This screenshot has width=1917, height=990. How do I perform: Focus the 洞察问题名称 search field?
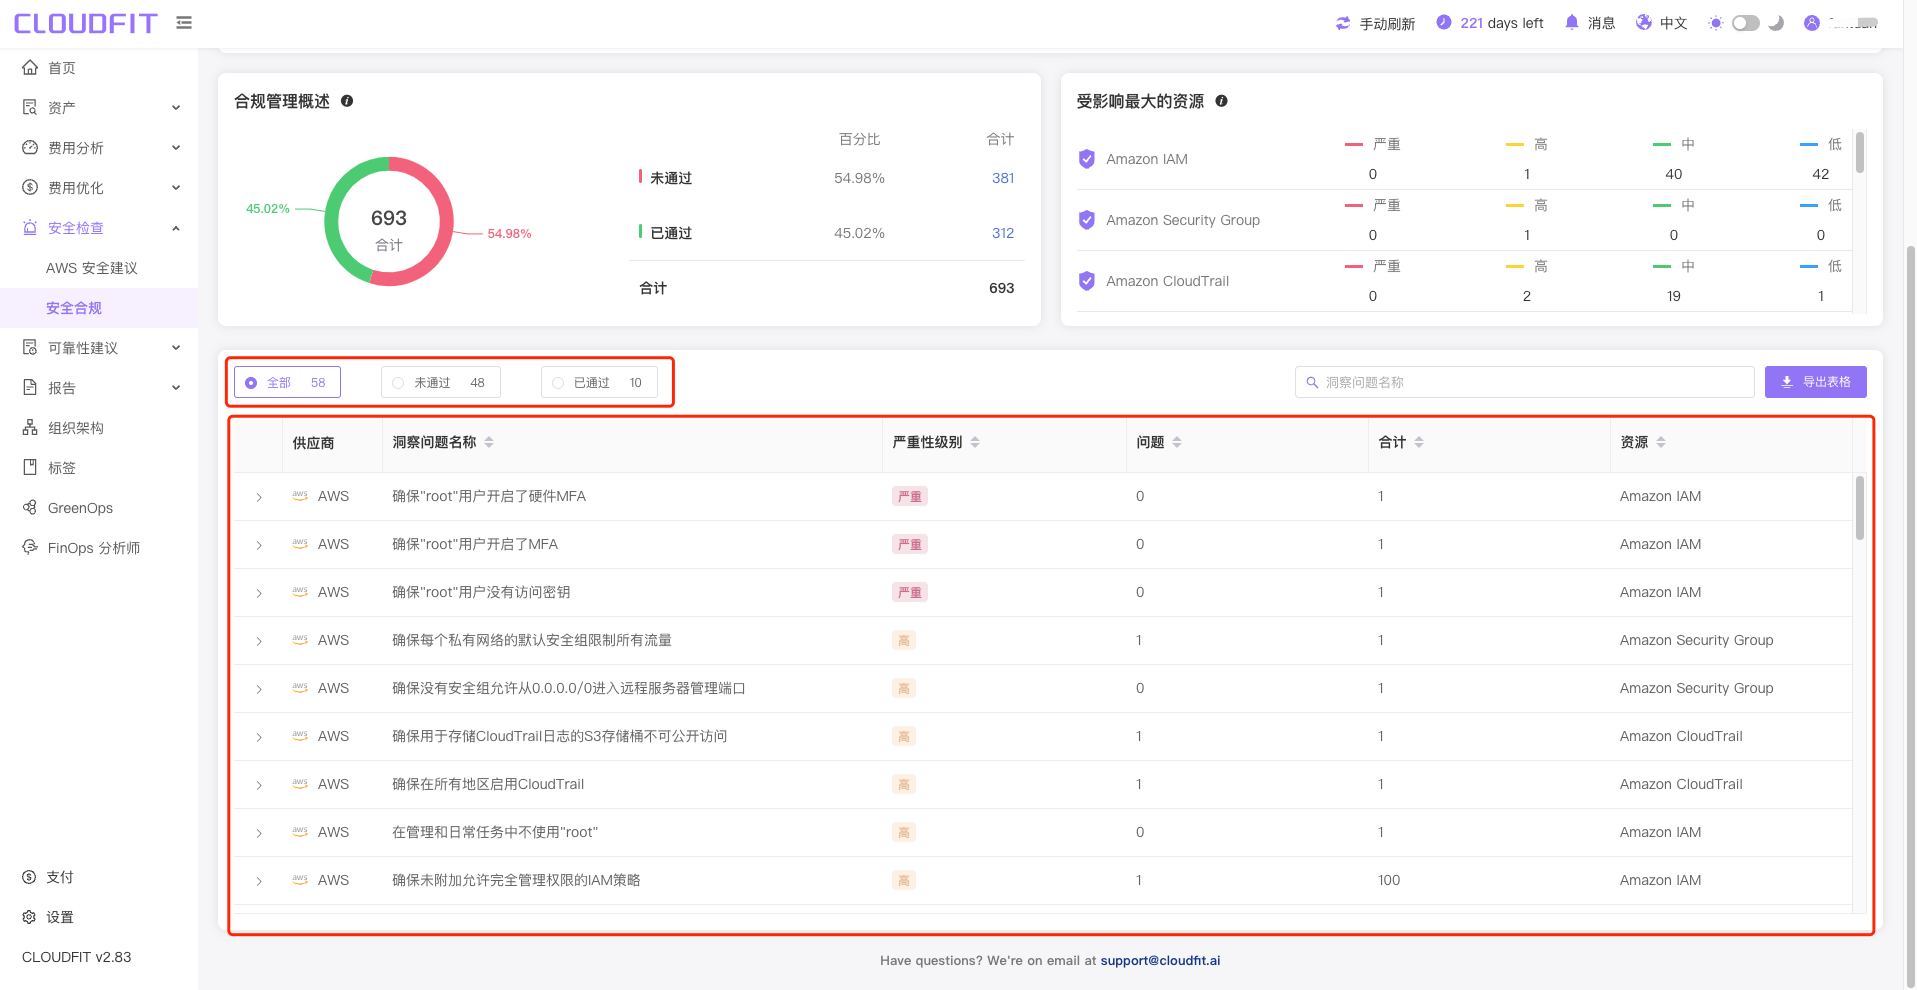(1525, 382)
